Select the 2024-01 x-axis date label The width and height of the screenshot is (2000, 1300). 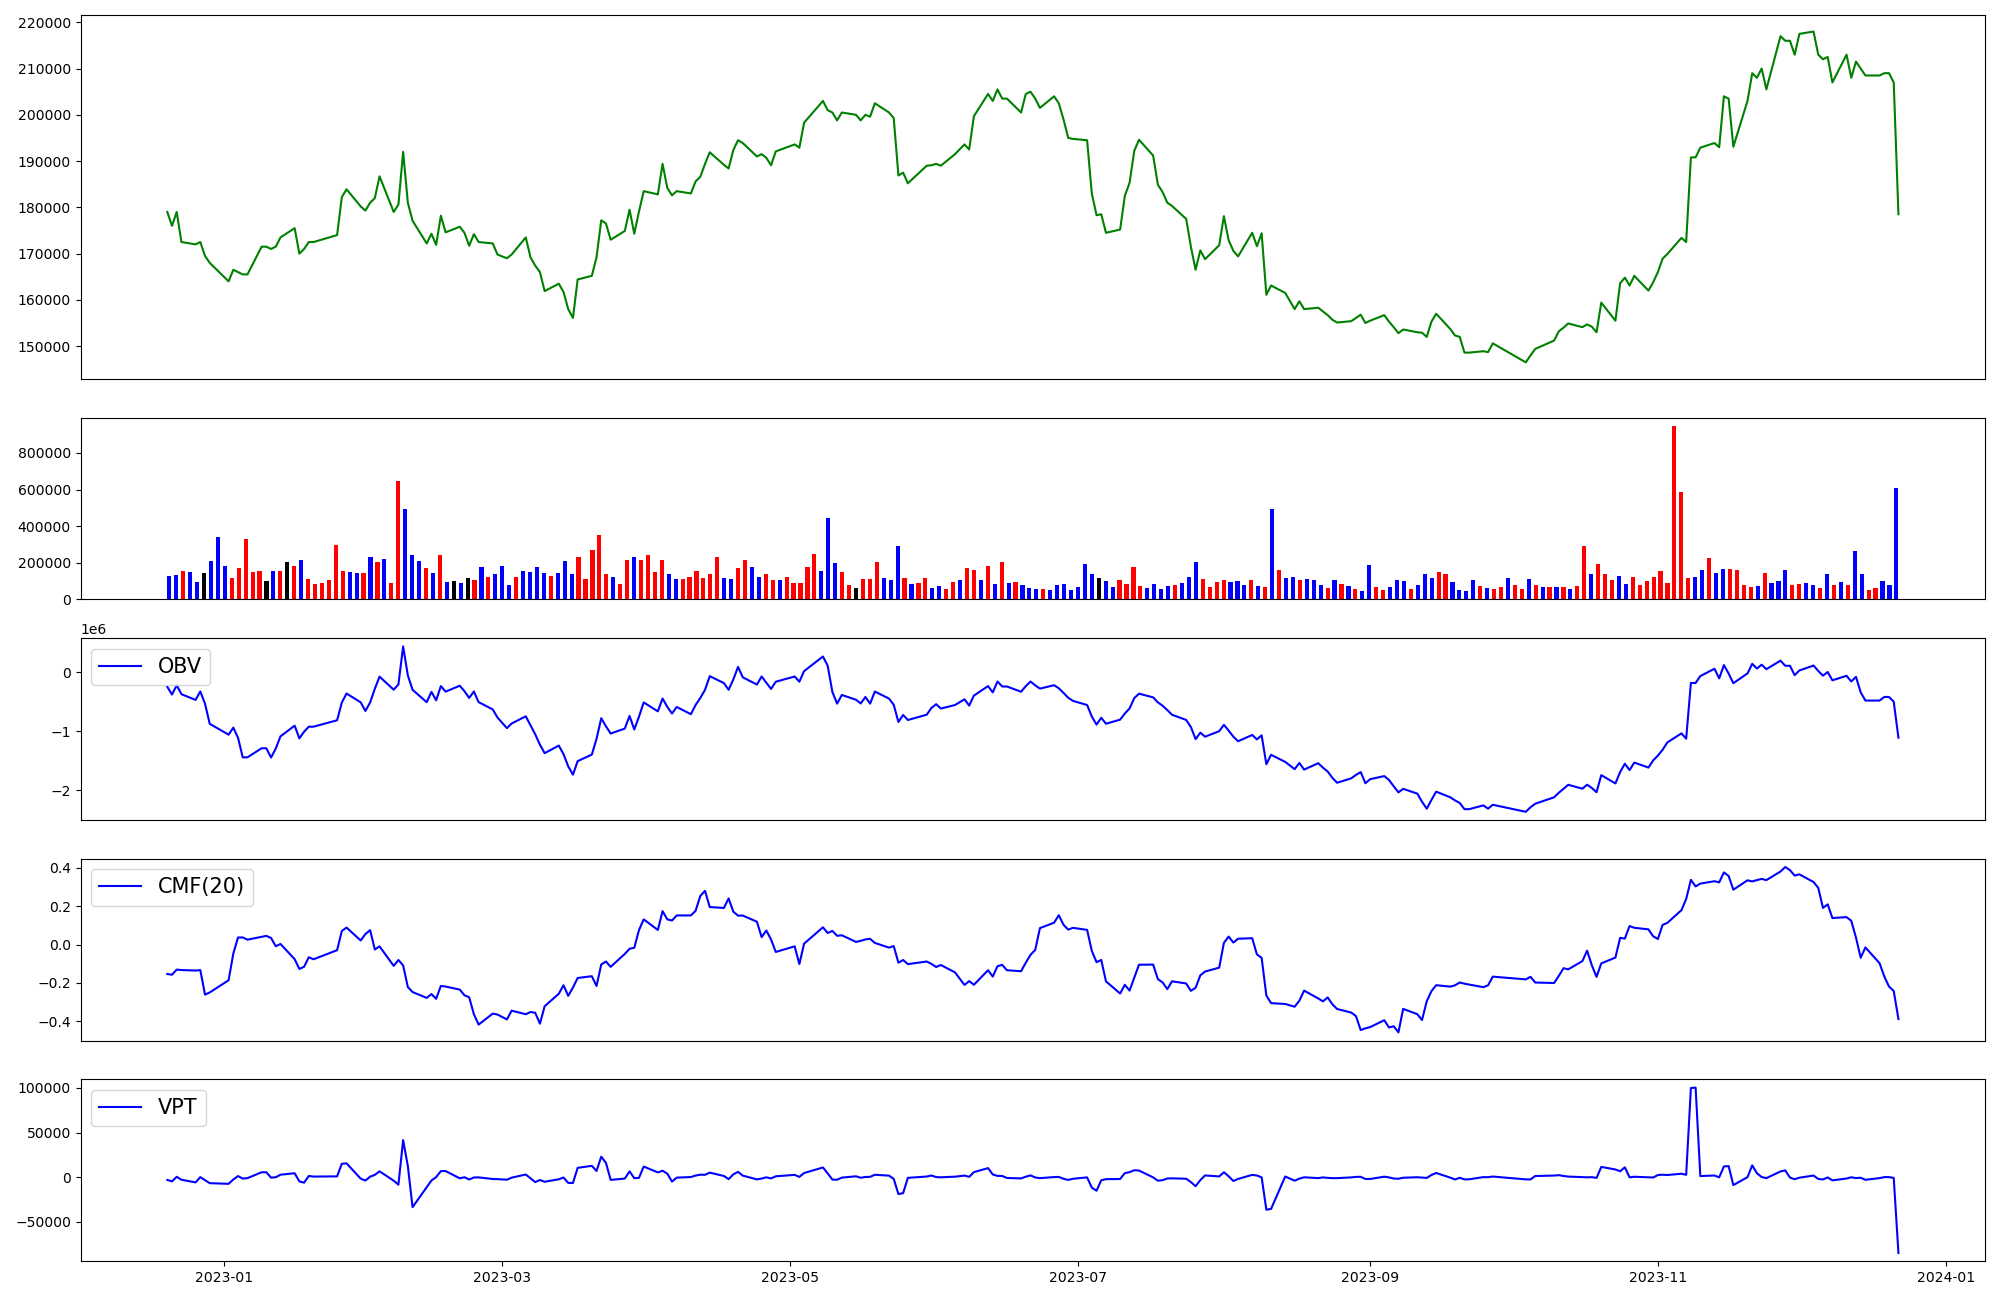coord(1946,1277)
